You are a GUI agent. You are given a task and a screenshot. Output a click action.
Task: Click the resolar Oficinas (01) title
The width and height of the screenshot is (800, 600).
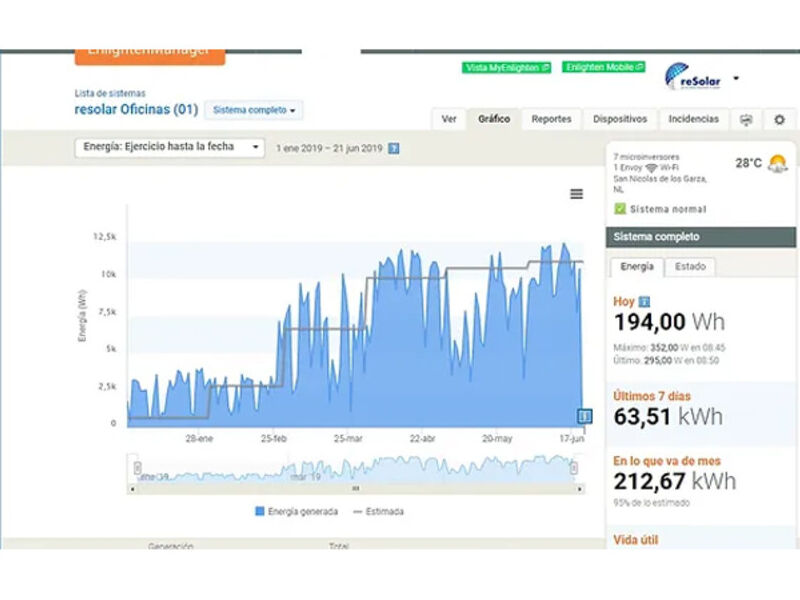pos(136,109)
